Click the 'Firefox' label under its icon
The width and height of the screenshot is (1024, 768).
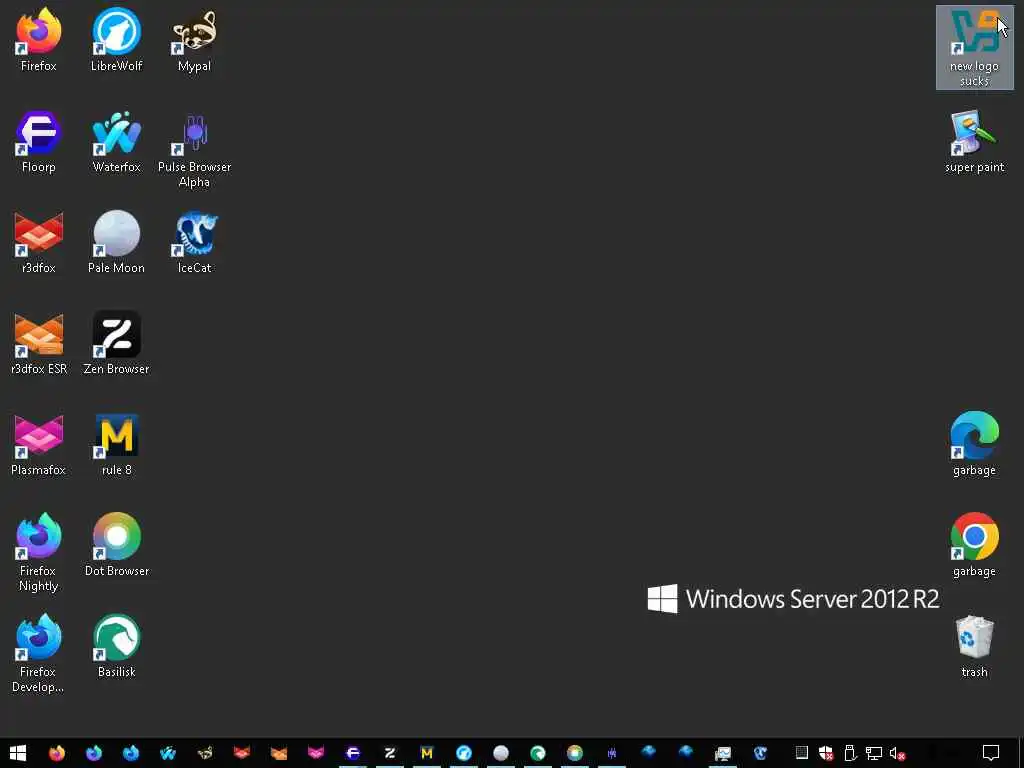pyautogui.click(x=39, y=66)
